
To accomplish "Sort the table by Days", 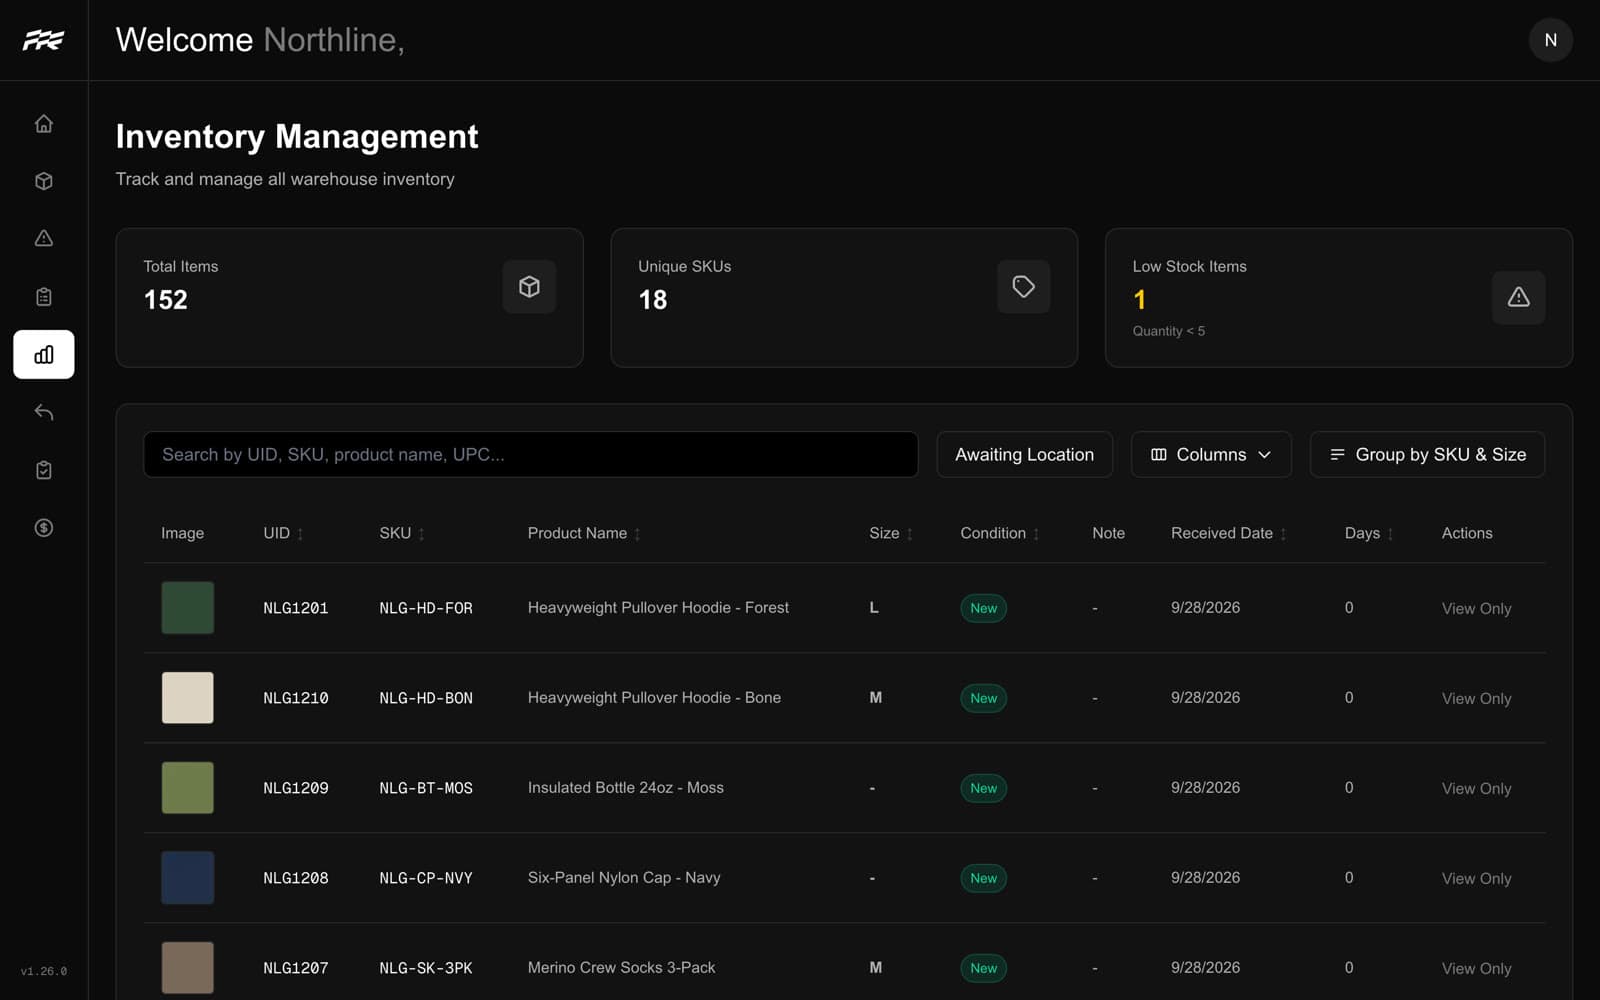I will pos(1369,533).
